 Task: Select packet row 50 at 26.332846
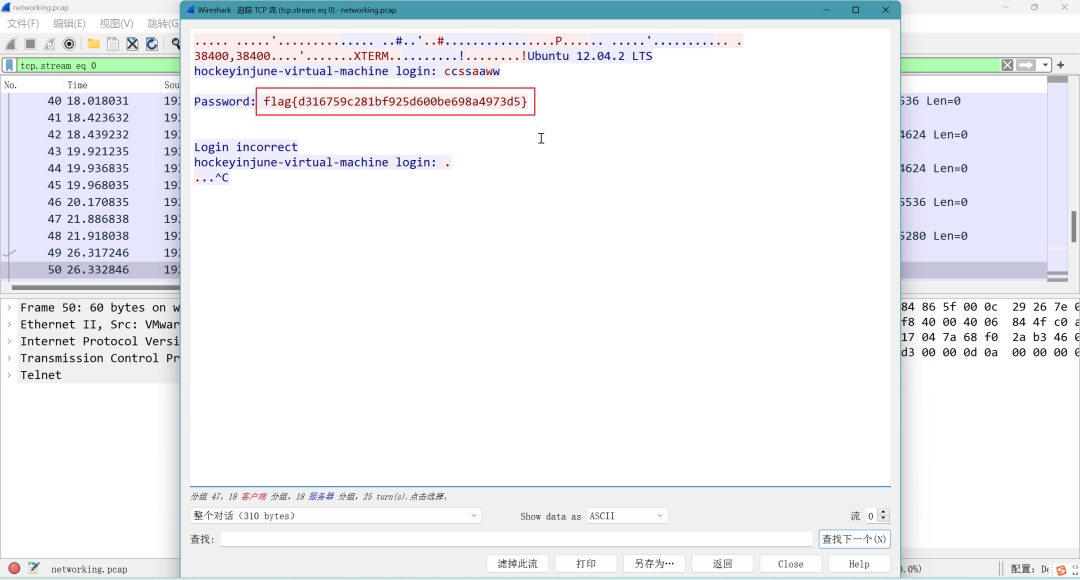click(90, 269)
